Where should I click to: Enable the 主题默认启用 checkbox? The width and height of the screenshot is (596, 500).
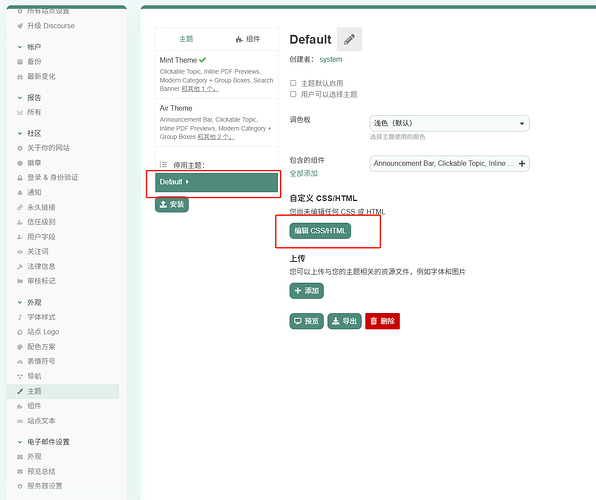pyautogui.click(x=293, y=83)
